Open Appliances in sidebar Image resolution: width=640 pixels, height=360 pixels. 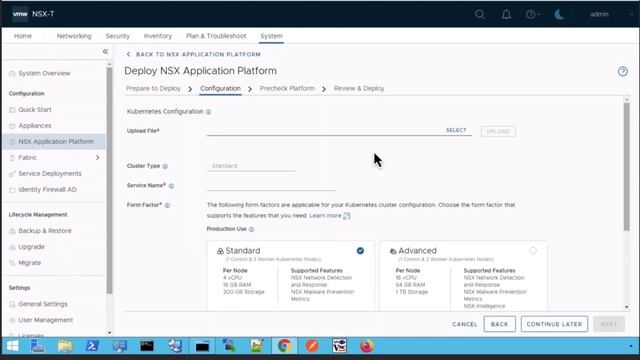pyautogui.click(x=35, y=126)
